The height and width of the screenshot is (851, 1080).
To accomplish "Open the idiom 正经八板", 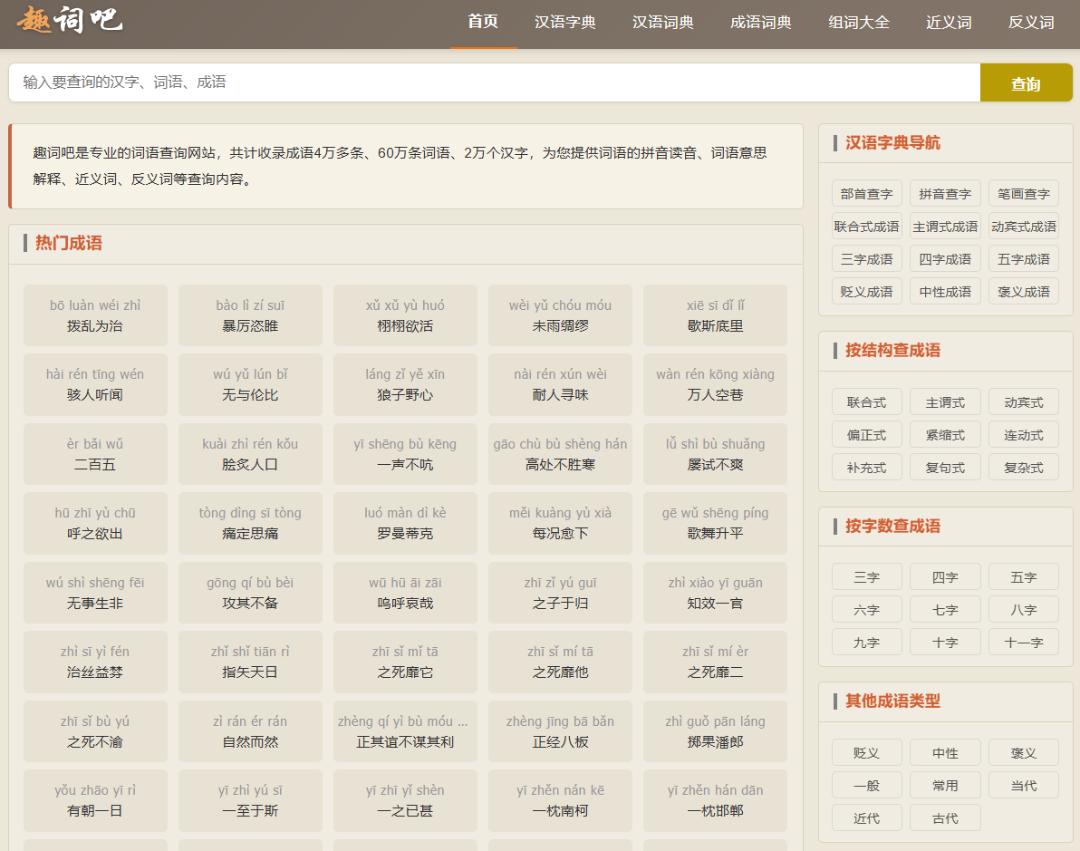I will click(560, 731).
